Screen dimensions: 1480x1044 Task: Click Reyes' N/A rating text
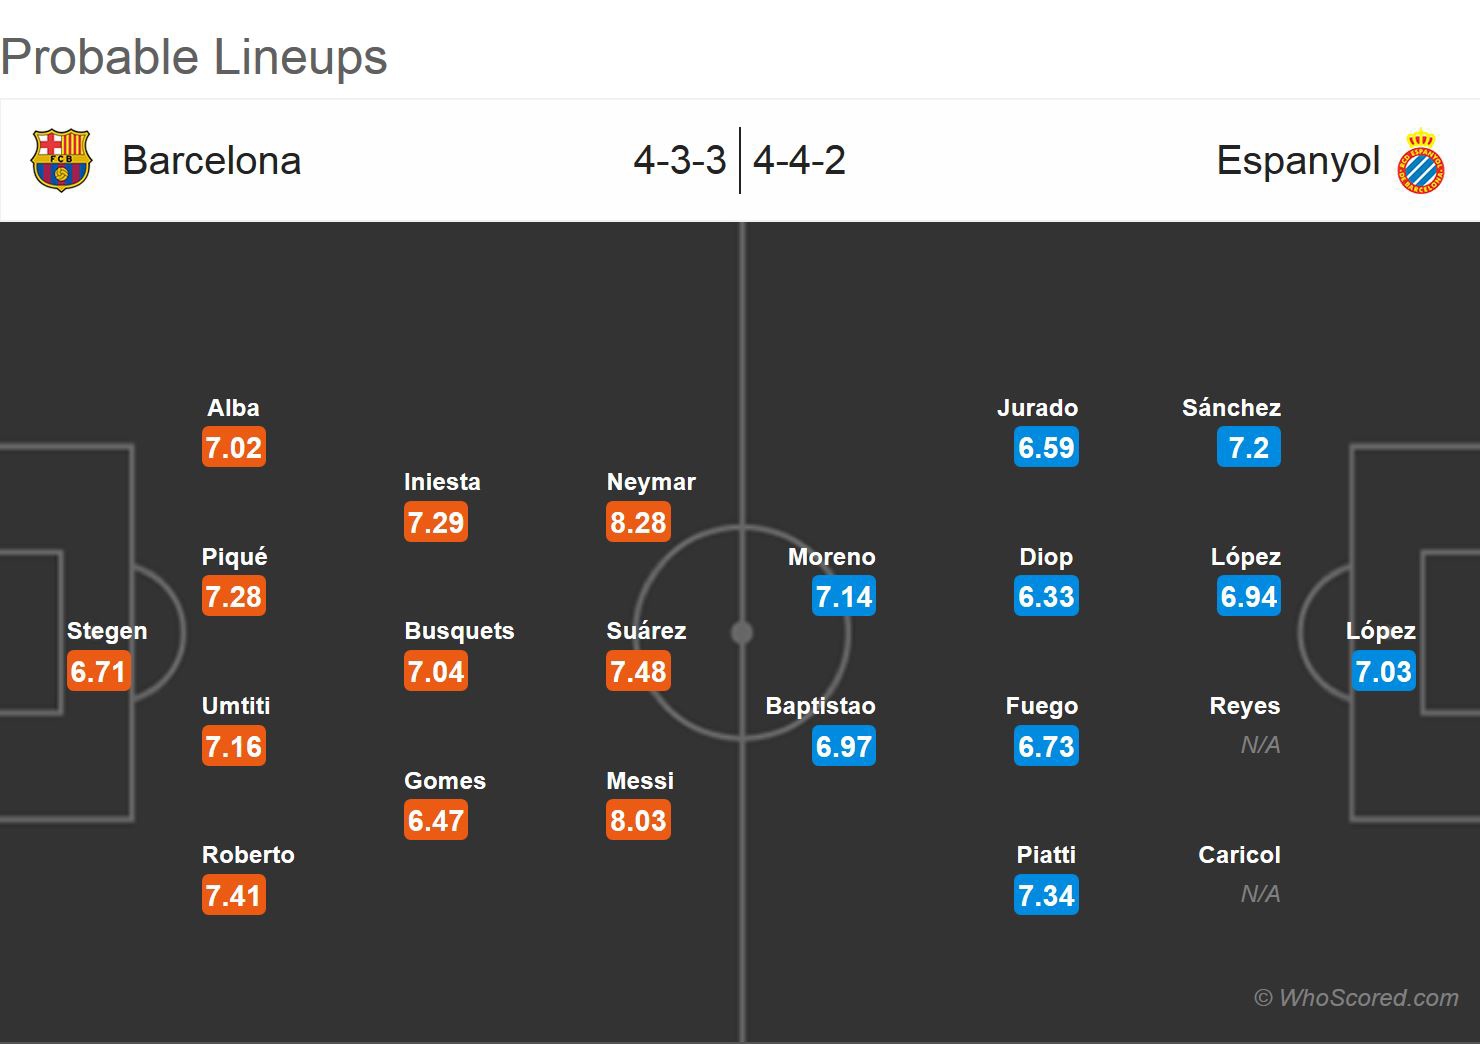1260,745
